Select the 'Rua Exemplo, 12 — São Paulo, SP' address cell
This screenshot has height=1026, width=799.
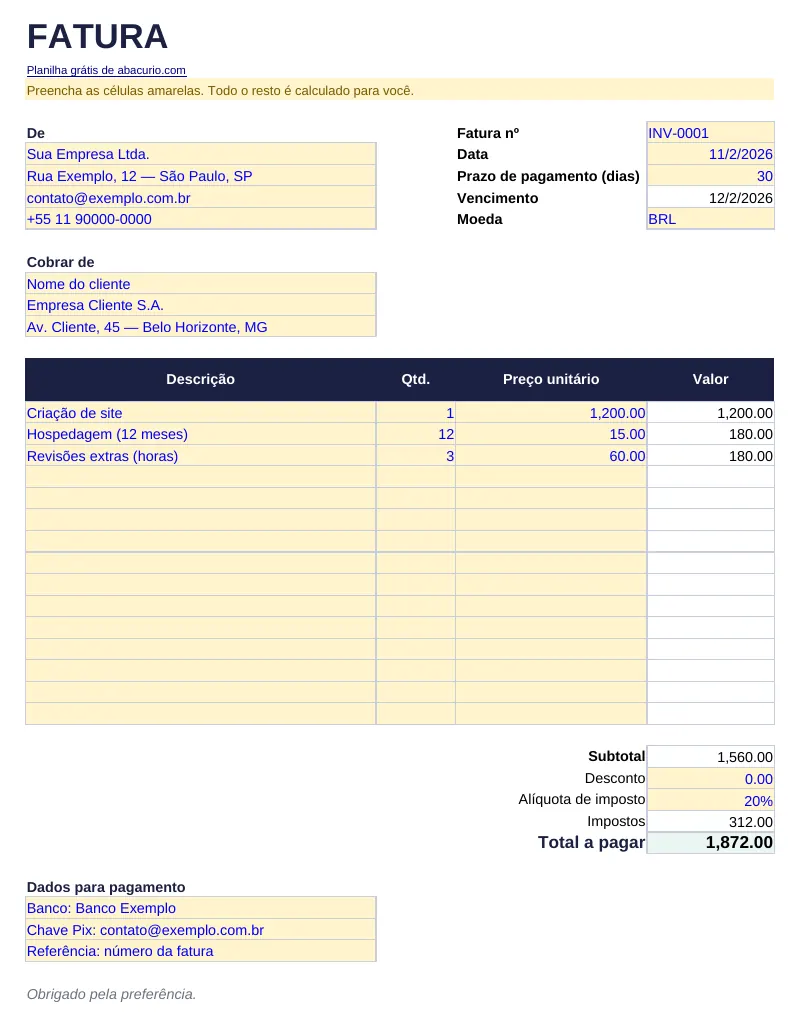(x=201, y=175)
